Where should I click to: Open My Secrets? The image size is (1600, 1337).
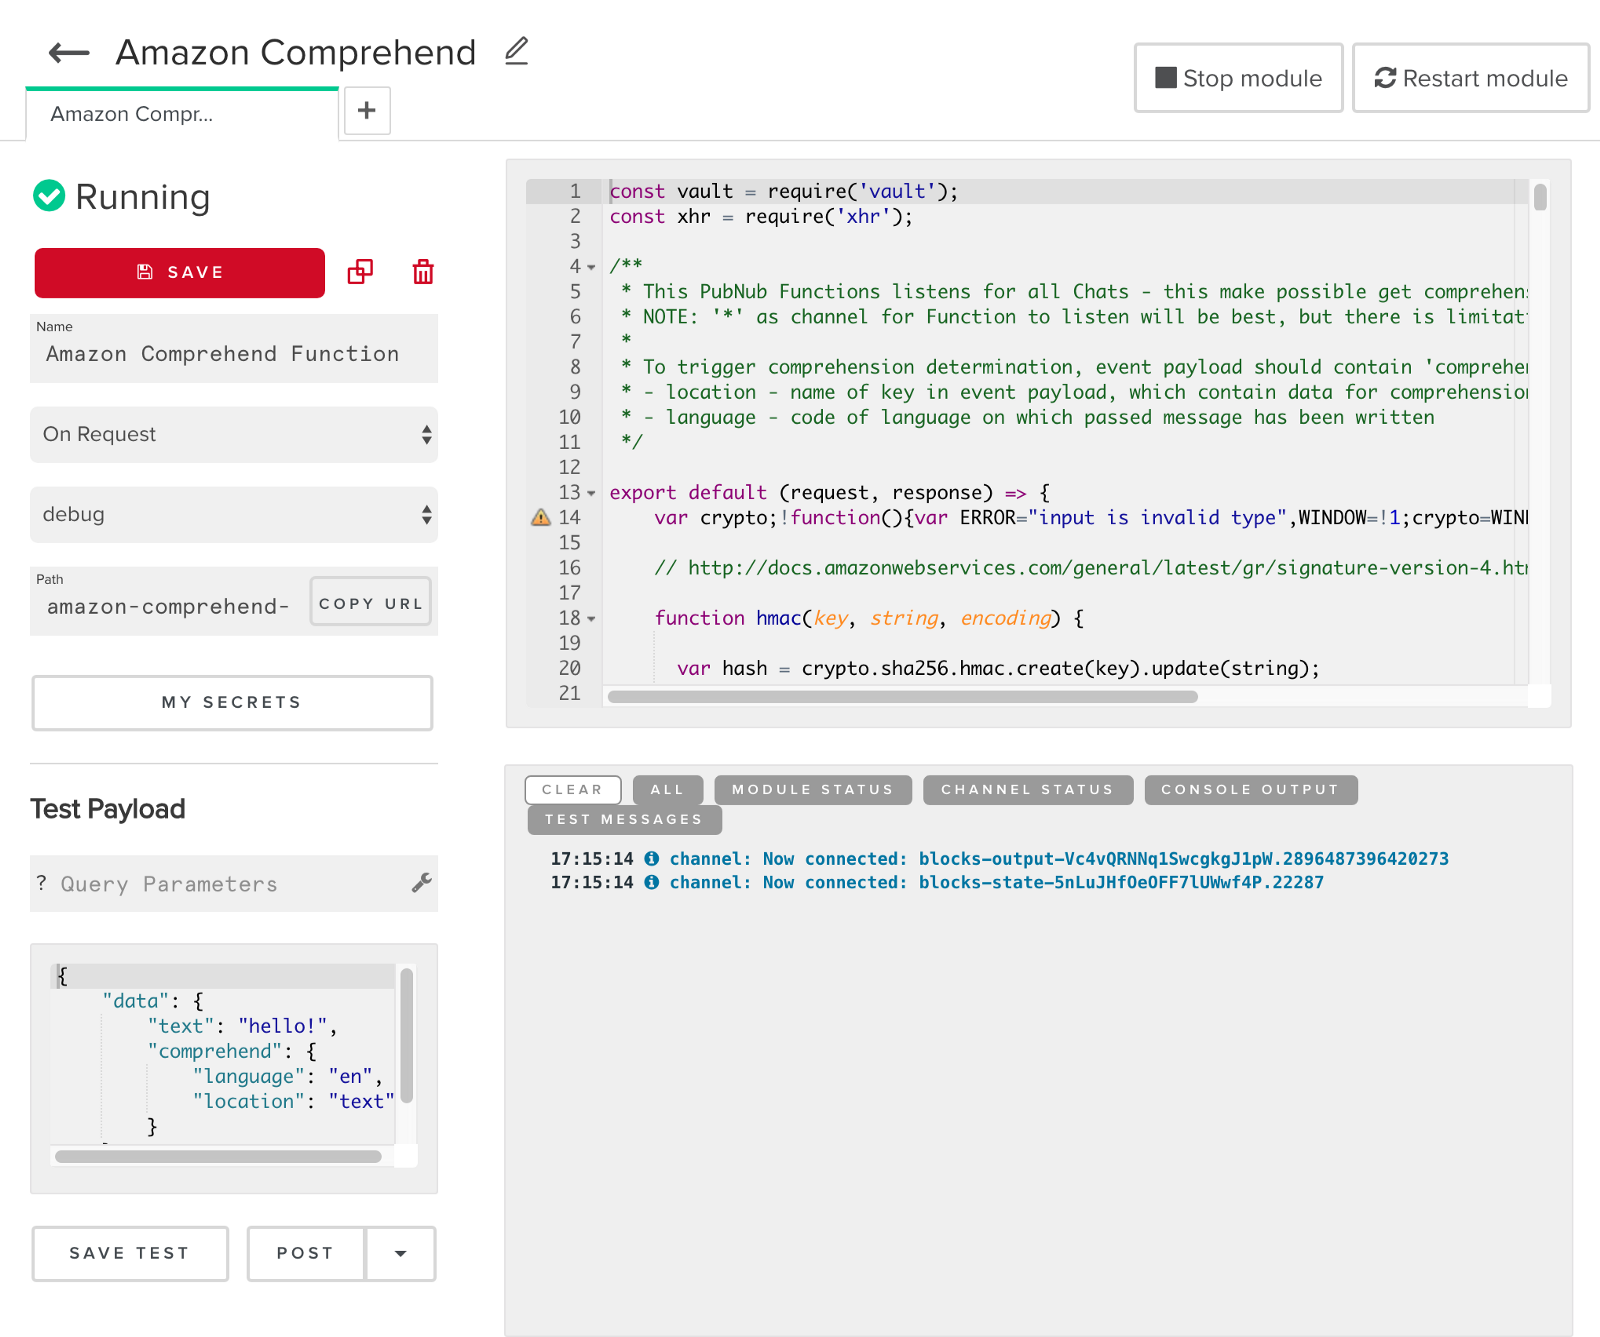[232, 703]
